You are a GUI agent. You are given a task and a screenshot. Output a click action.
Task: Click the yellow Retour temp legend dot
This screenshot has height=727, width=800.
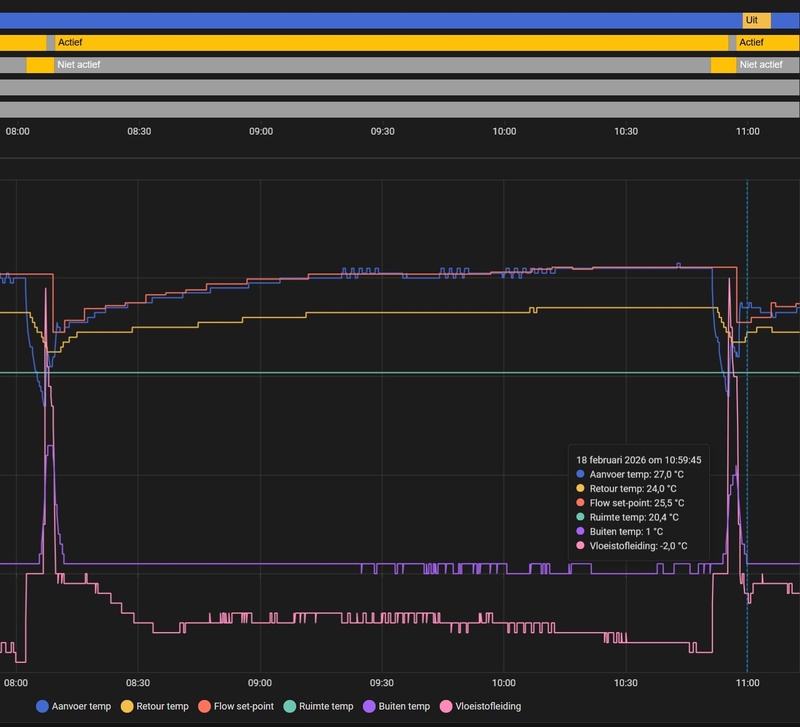pos(127,706)
